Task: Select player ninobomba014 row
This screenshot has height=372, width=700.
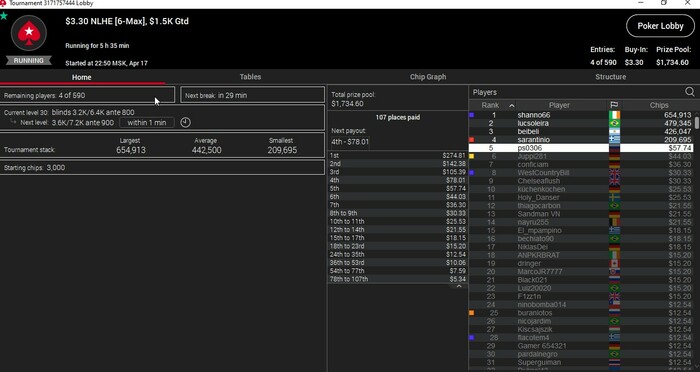Action: click(581, 305)
